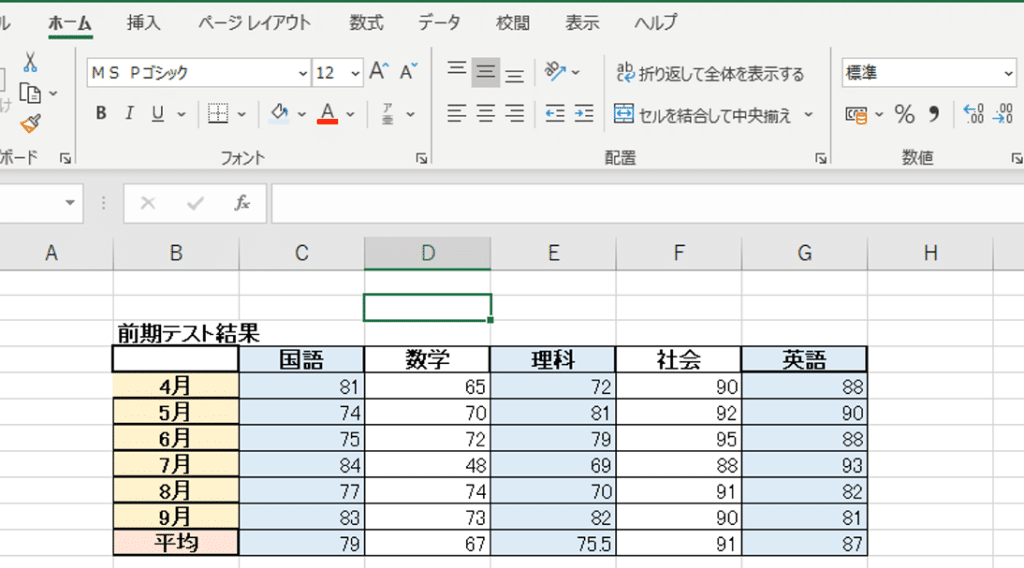The height and width of the screenshot is (568, 1024).
Task: Click the Cut scissors icon
Action: pos(29,62)
